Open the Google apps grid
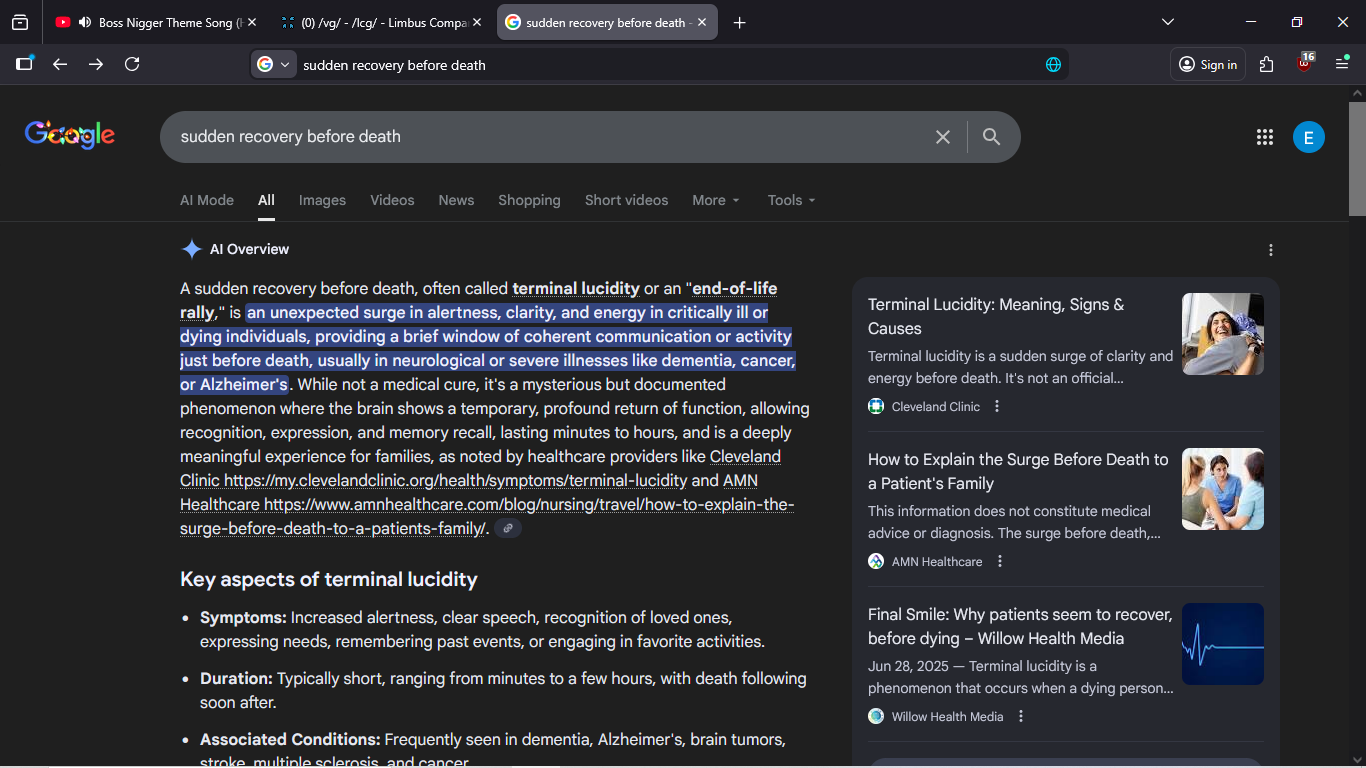1366x768 pixels. tap(1265, 137)
